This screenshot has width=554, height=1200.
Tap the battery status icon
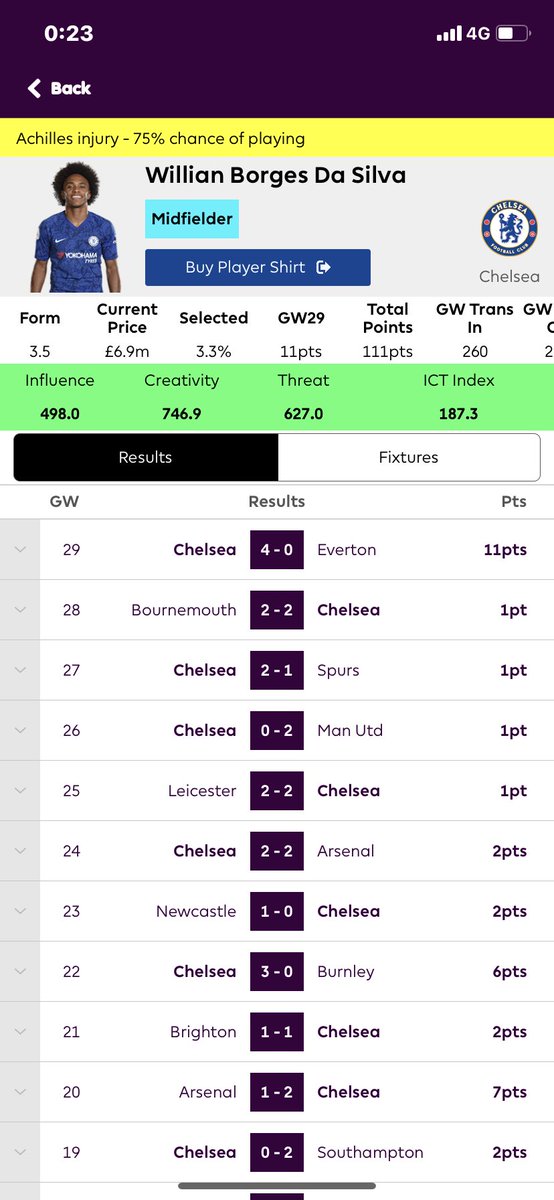click(513, 33)
